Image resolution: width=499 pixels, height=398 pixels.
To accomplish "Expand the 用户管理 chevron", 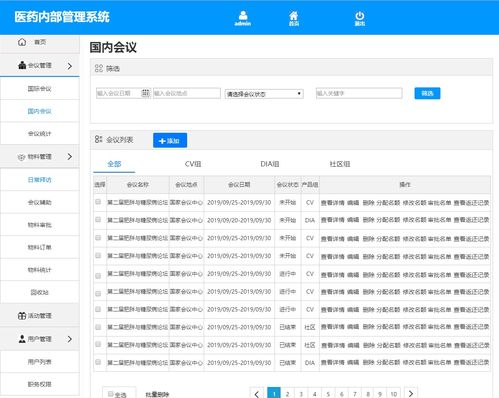I will [x=70, y=339].
